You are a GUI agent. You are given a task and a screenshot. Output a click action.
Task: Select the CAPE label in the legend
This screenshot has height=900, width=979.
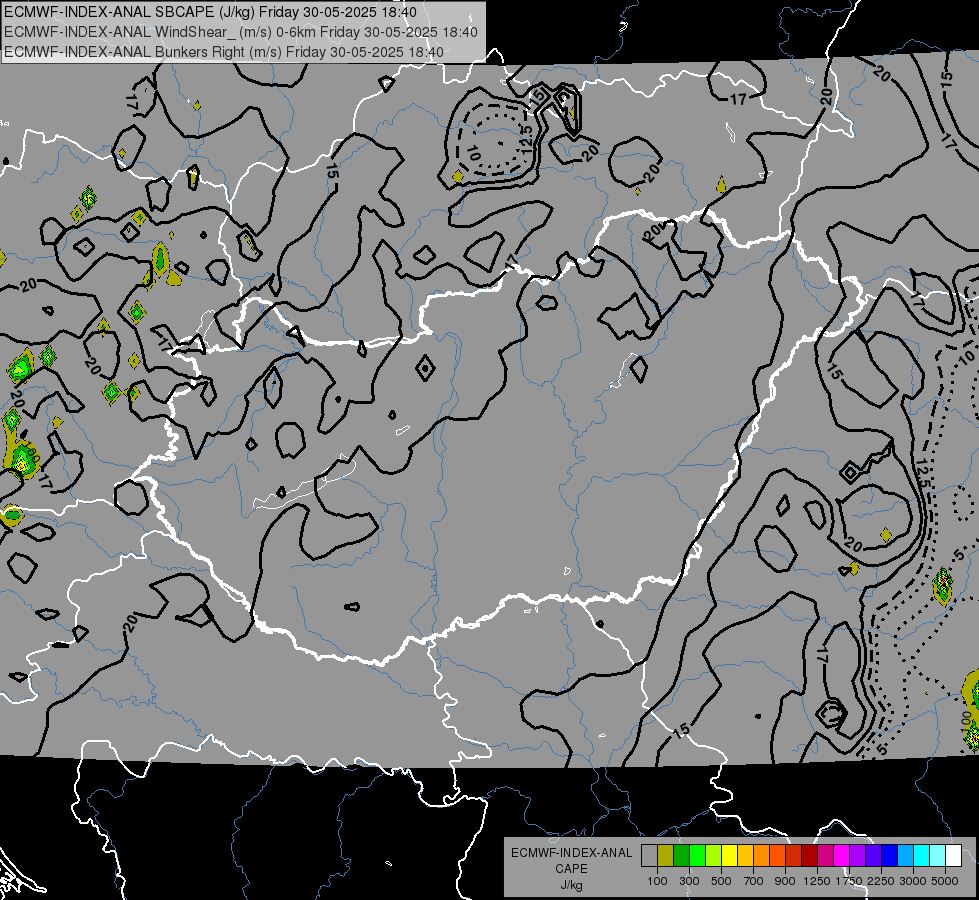(x=572, y=868)
